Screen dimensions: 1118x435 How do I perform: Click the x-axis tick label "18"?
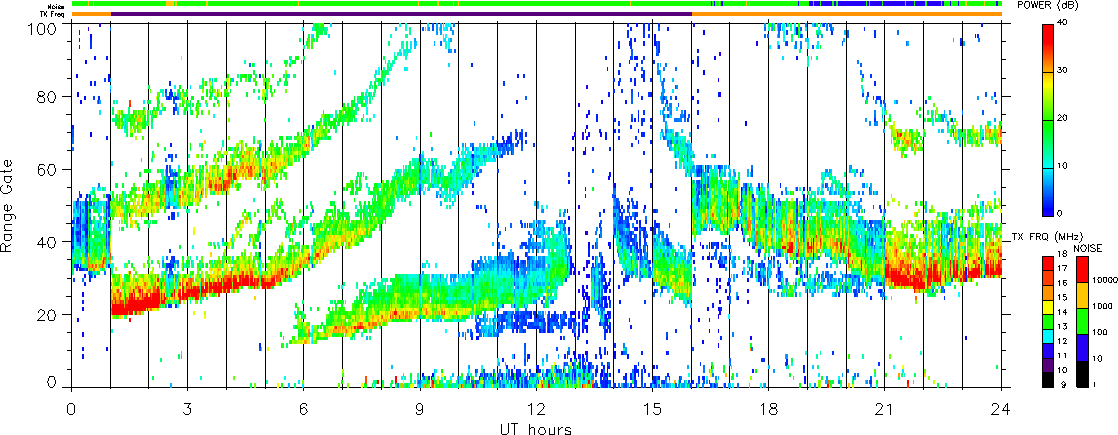pos(768,411)
